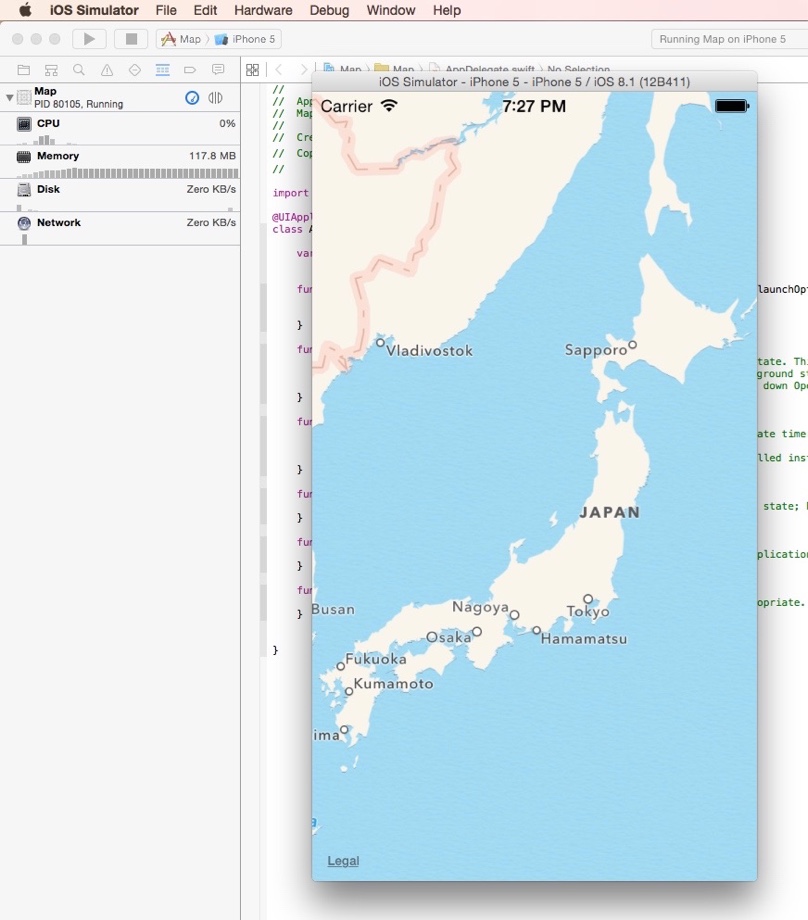The height and width of the screenshot is (920, 808).
Task: Click the 117.8 MB memory value
Action: coord(212,155)
